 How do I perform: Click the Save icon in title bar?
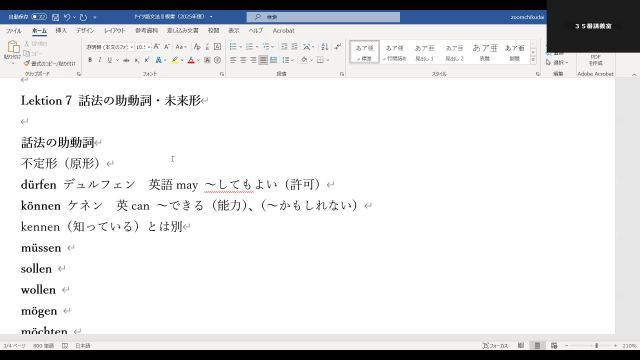[x=56, y=17]
